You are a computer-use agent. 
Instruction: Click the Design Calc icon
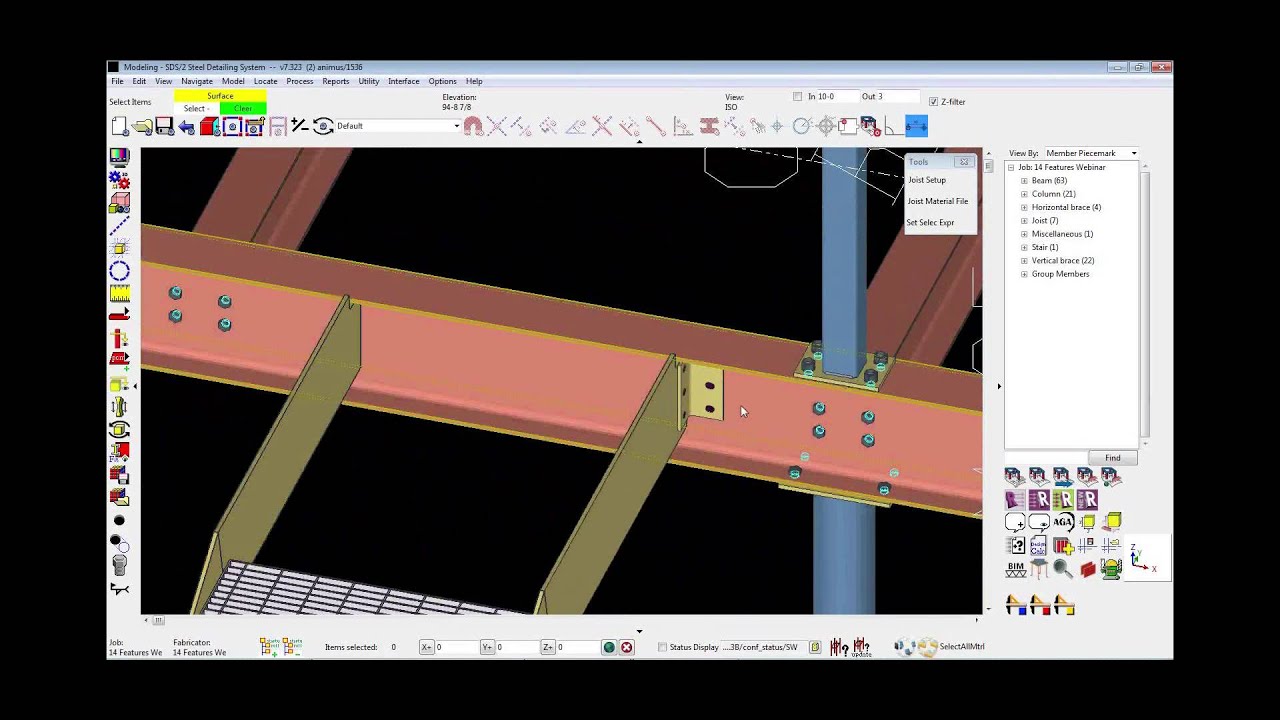pos(1039,546)
